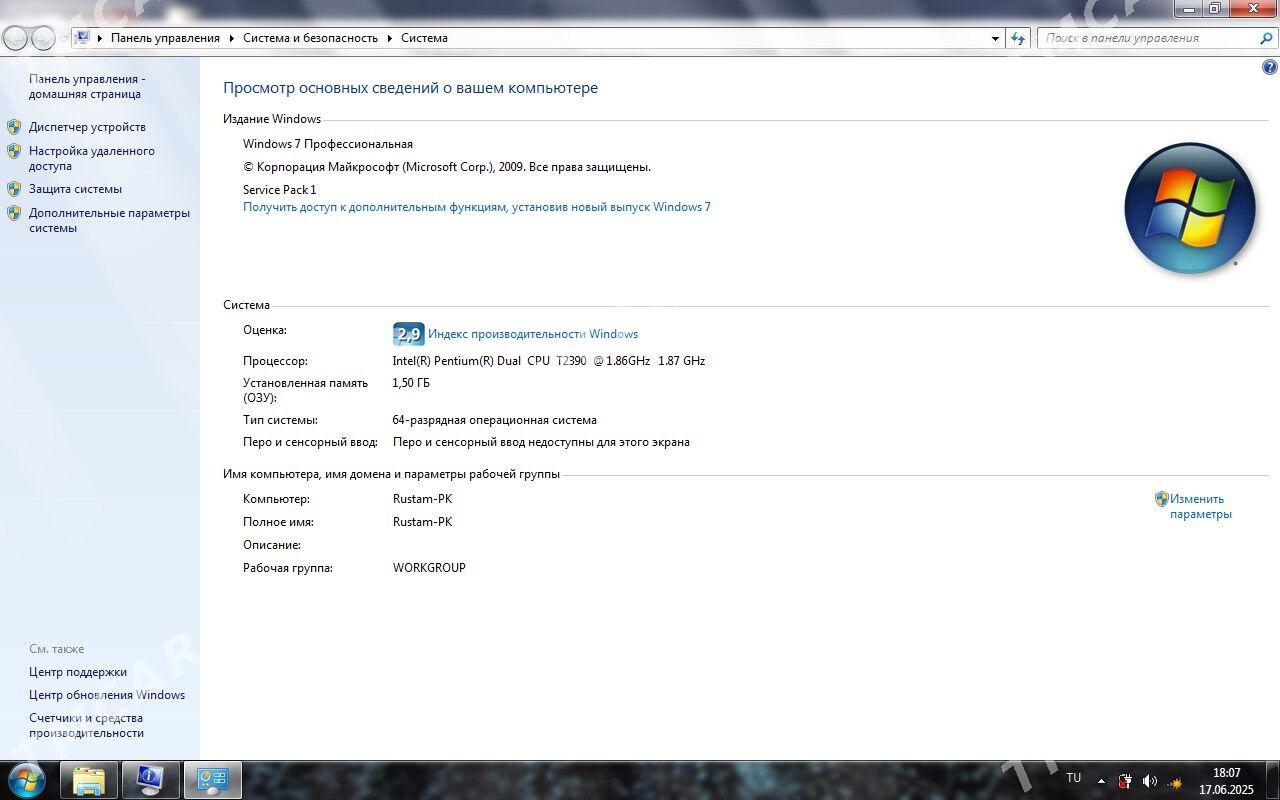
Task: Click the Windows logo image
Action: click(x=1190, y=208)
